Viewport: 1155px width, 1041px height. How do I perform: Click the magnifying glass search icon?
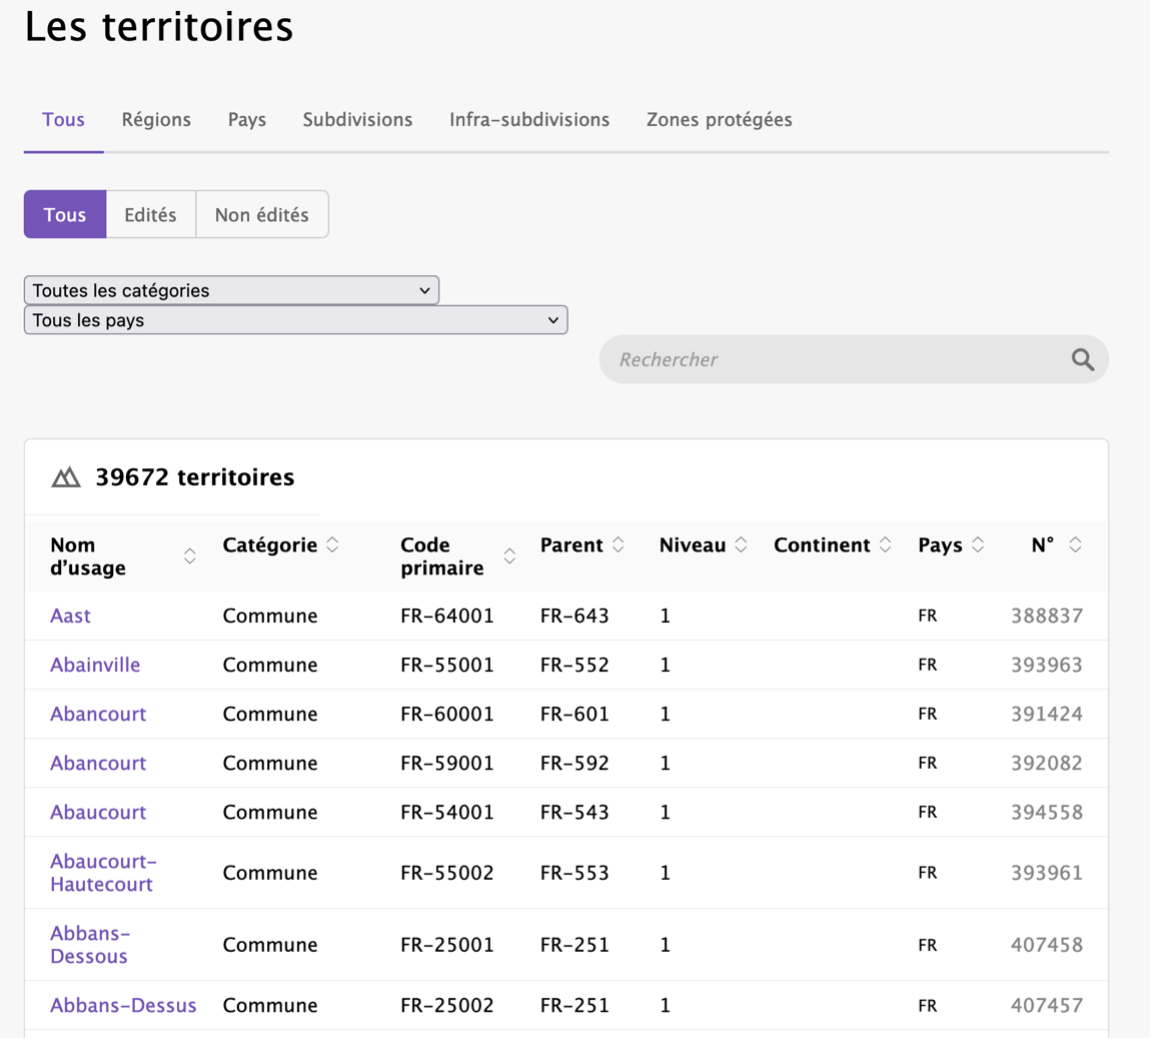(x=1083, y=359)
